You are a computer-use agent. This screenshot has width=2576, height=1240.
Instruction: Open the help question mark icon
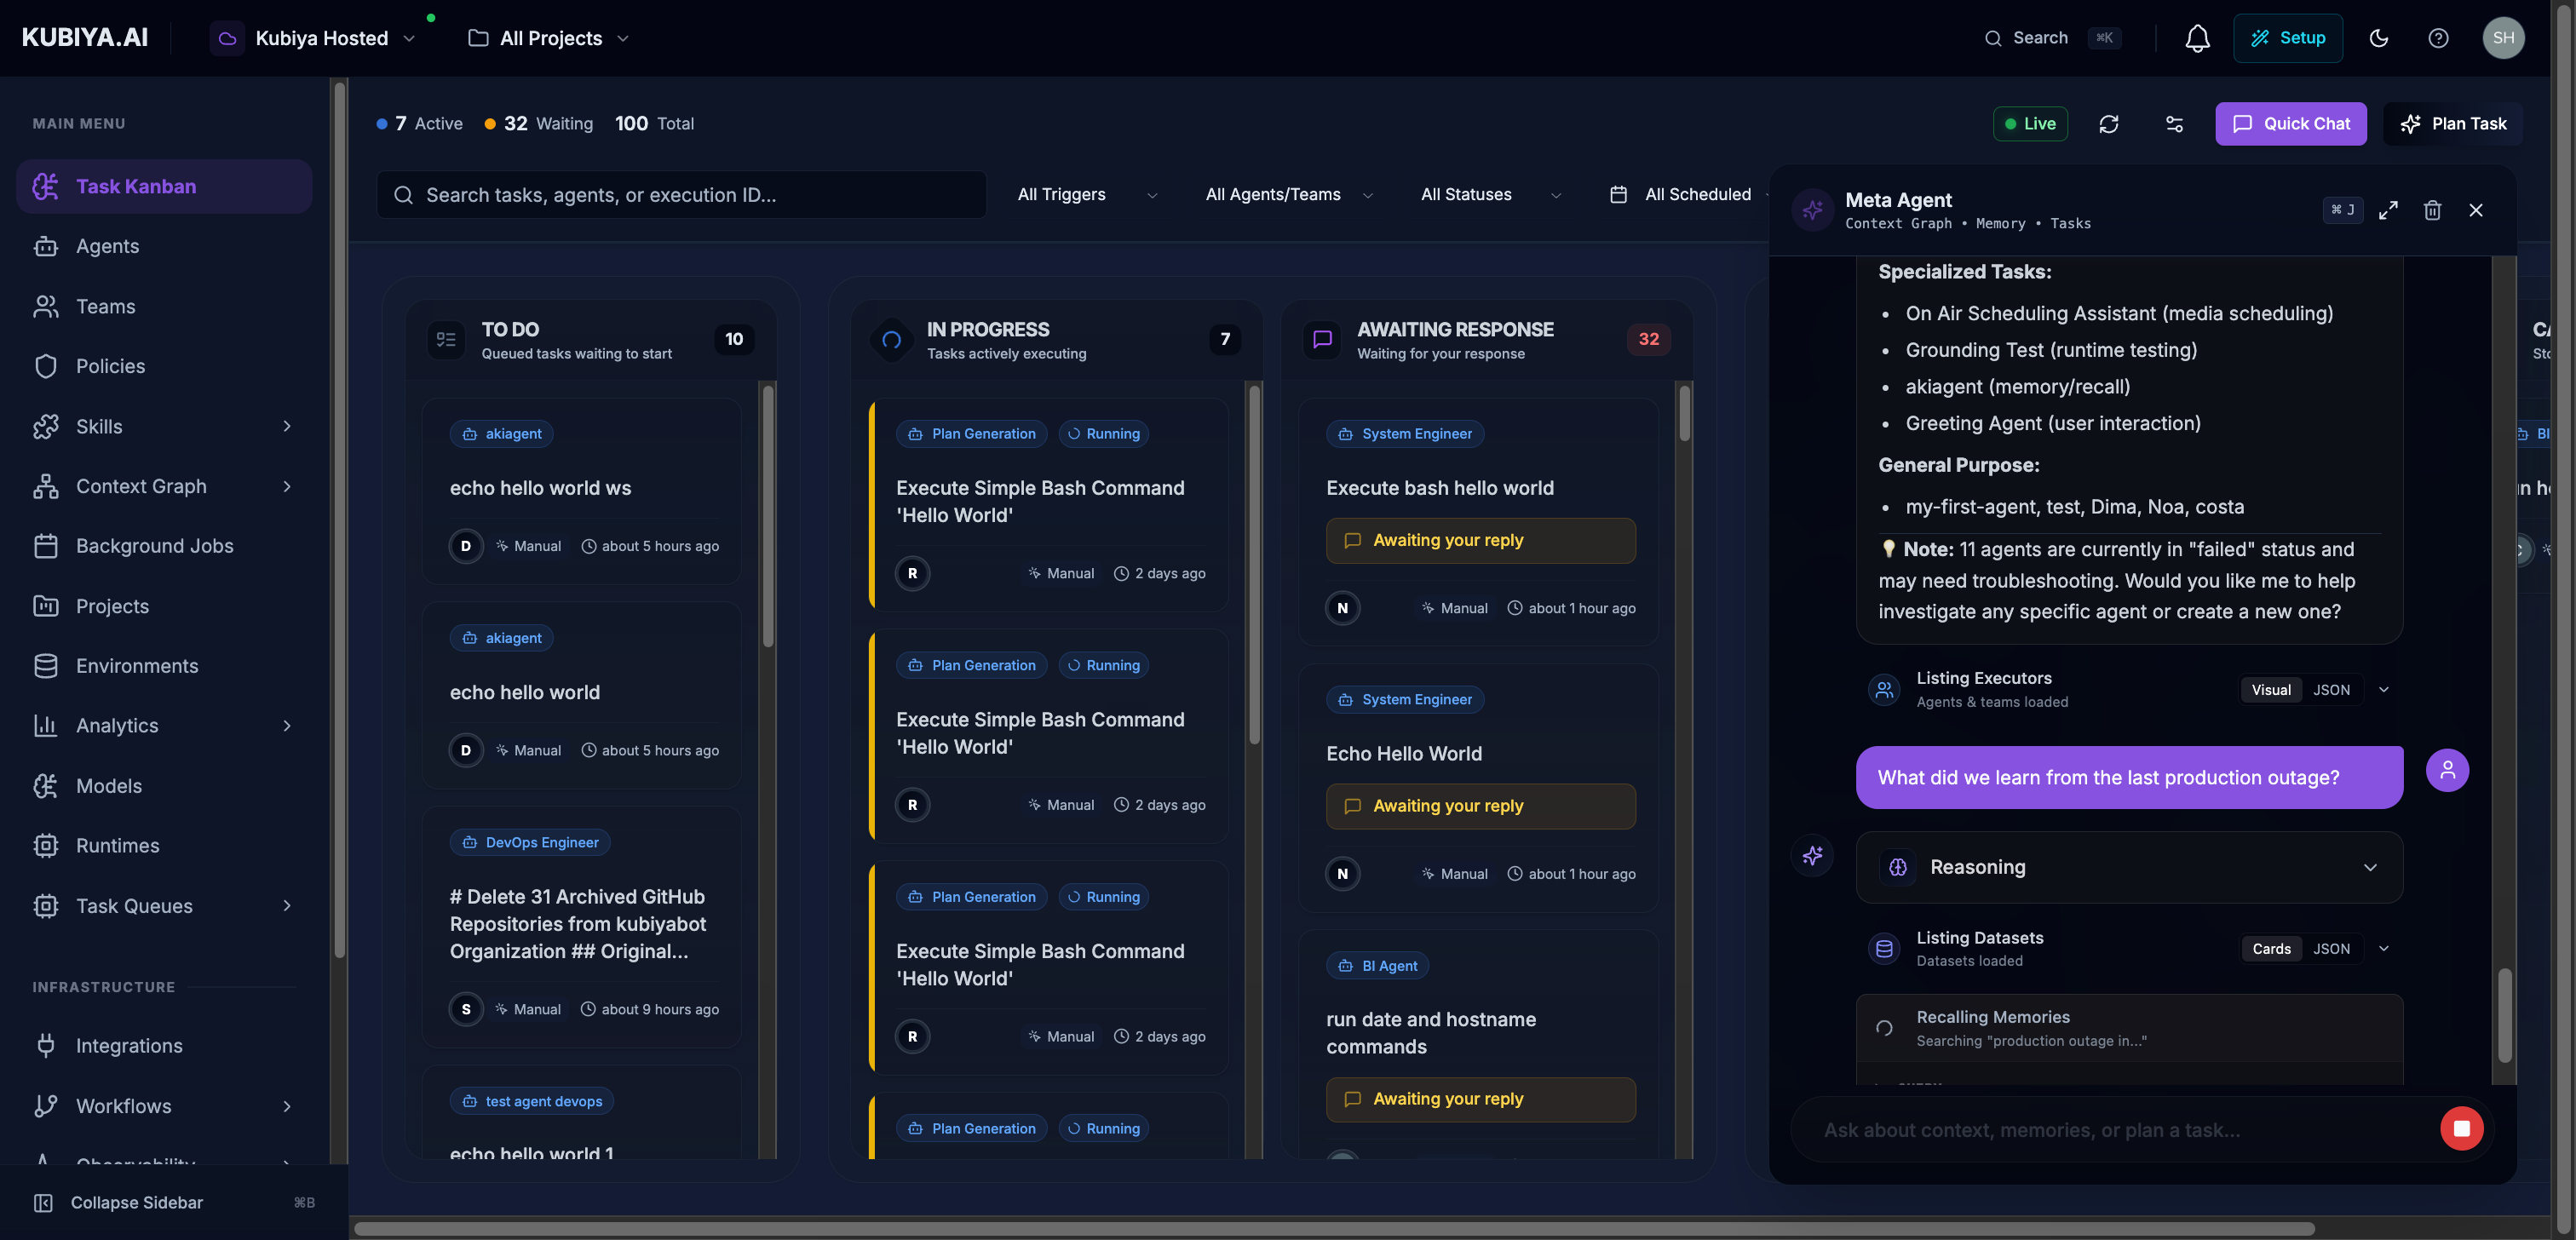pos(2438,38)
